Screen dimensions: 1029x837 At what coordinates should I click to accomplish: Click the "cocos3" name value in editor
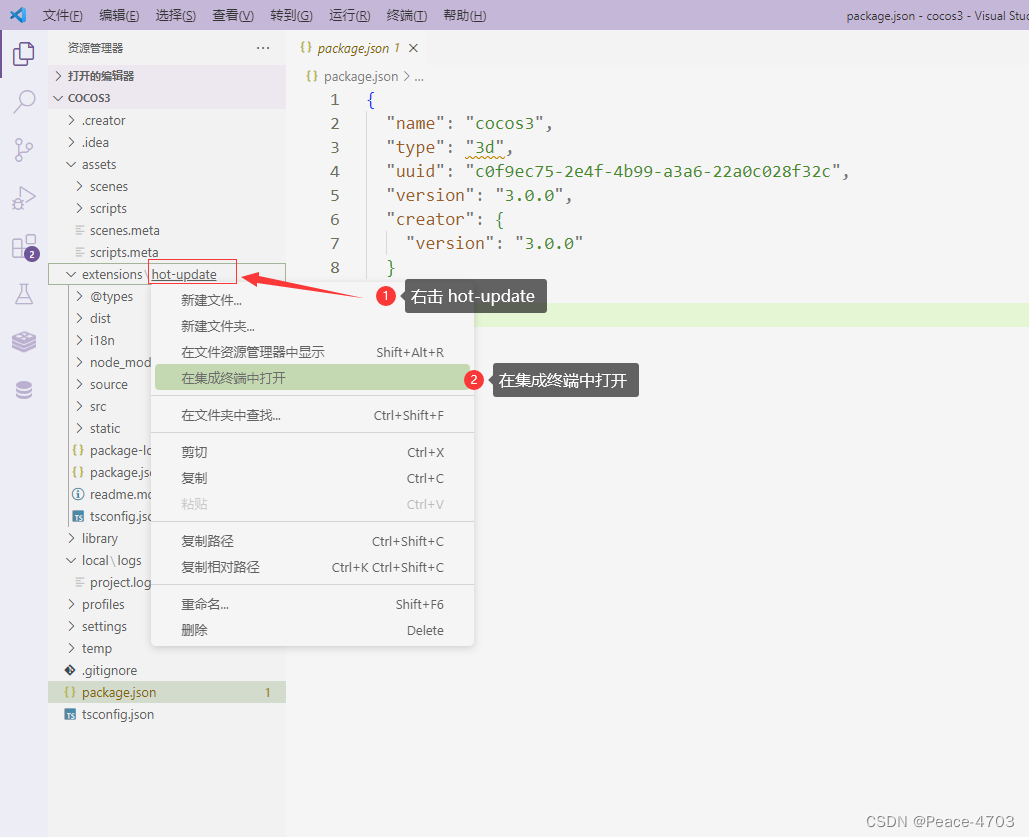click(x=505, y=123)
